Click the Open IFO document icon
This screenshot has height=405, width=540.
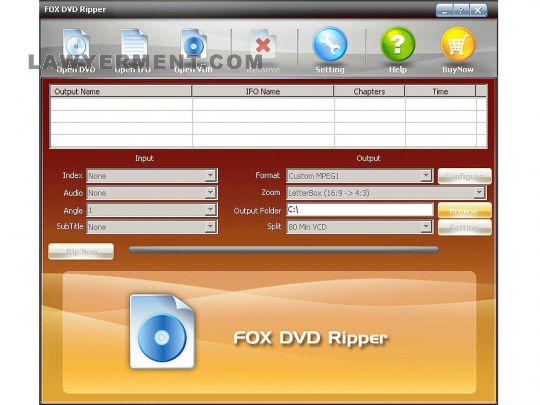click(x=134, y=44)
